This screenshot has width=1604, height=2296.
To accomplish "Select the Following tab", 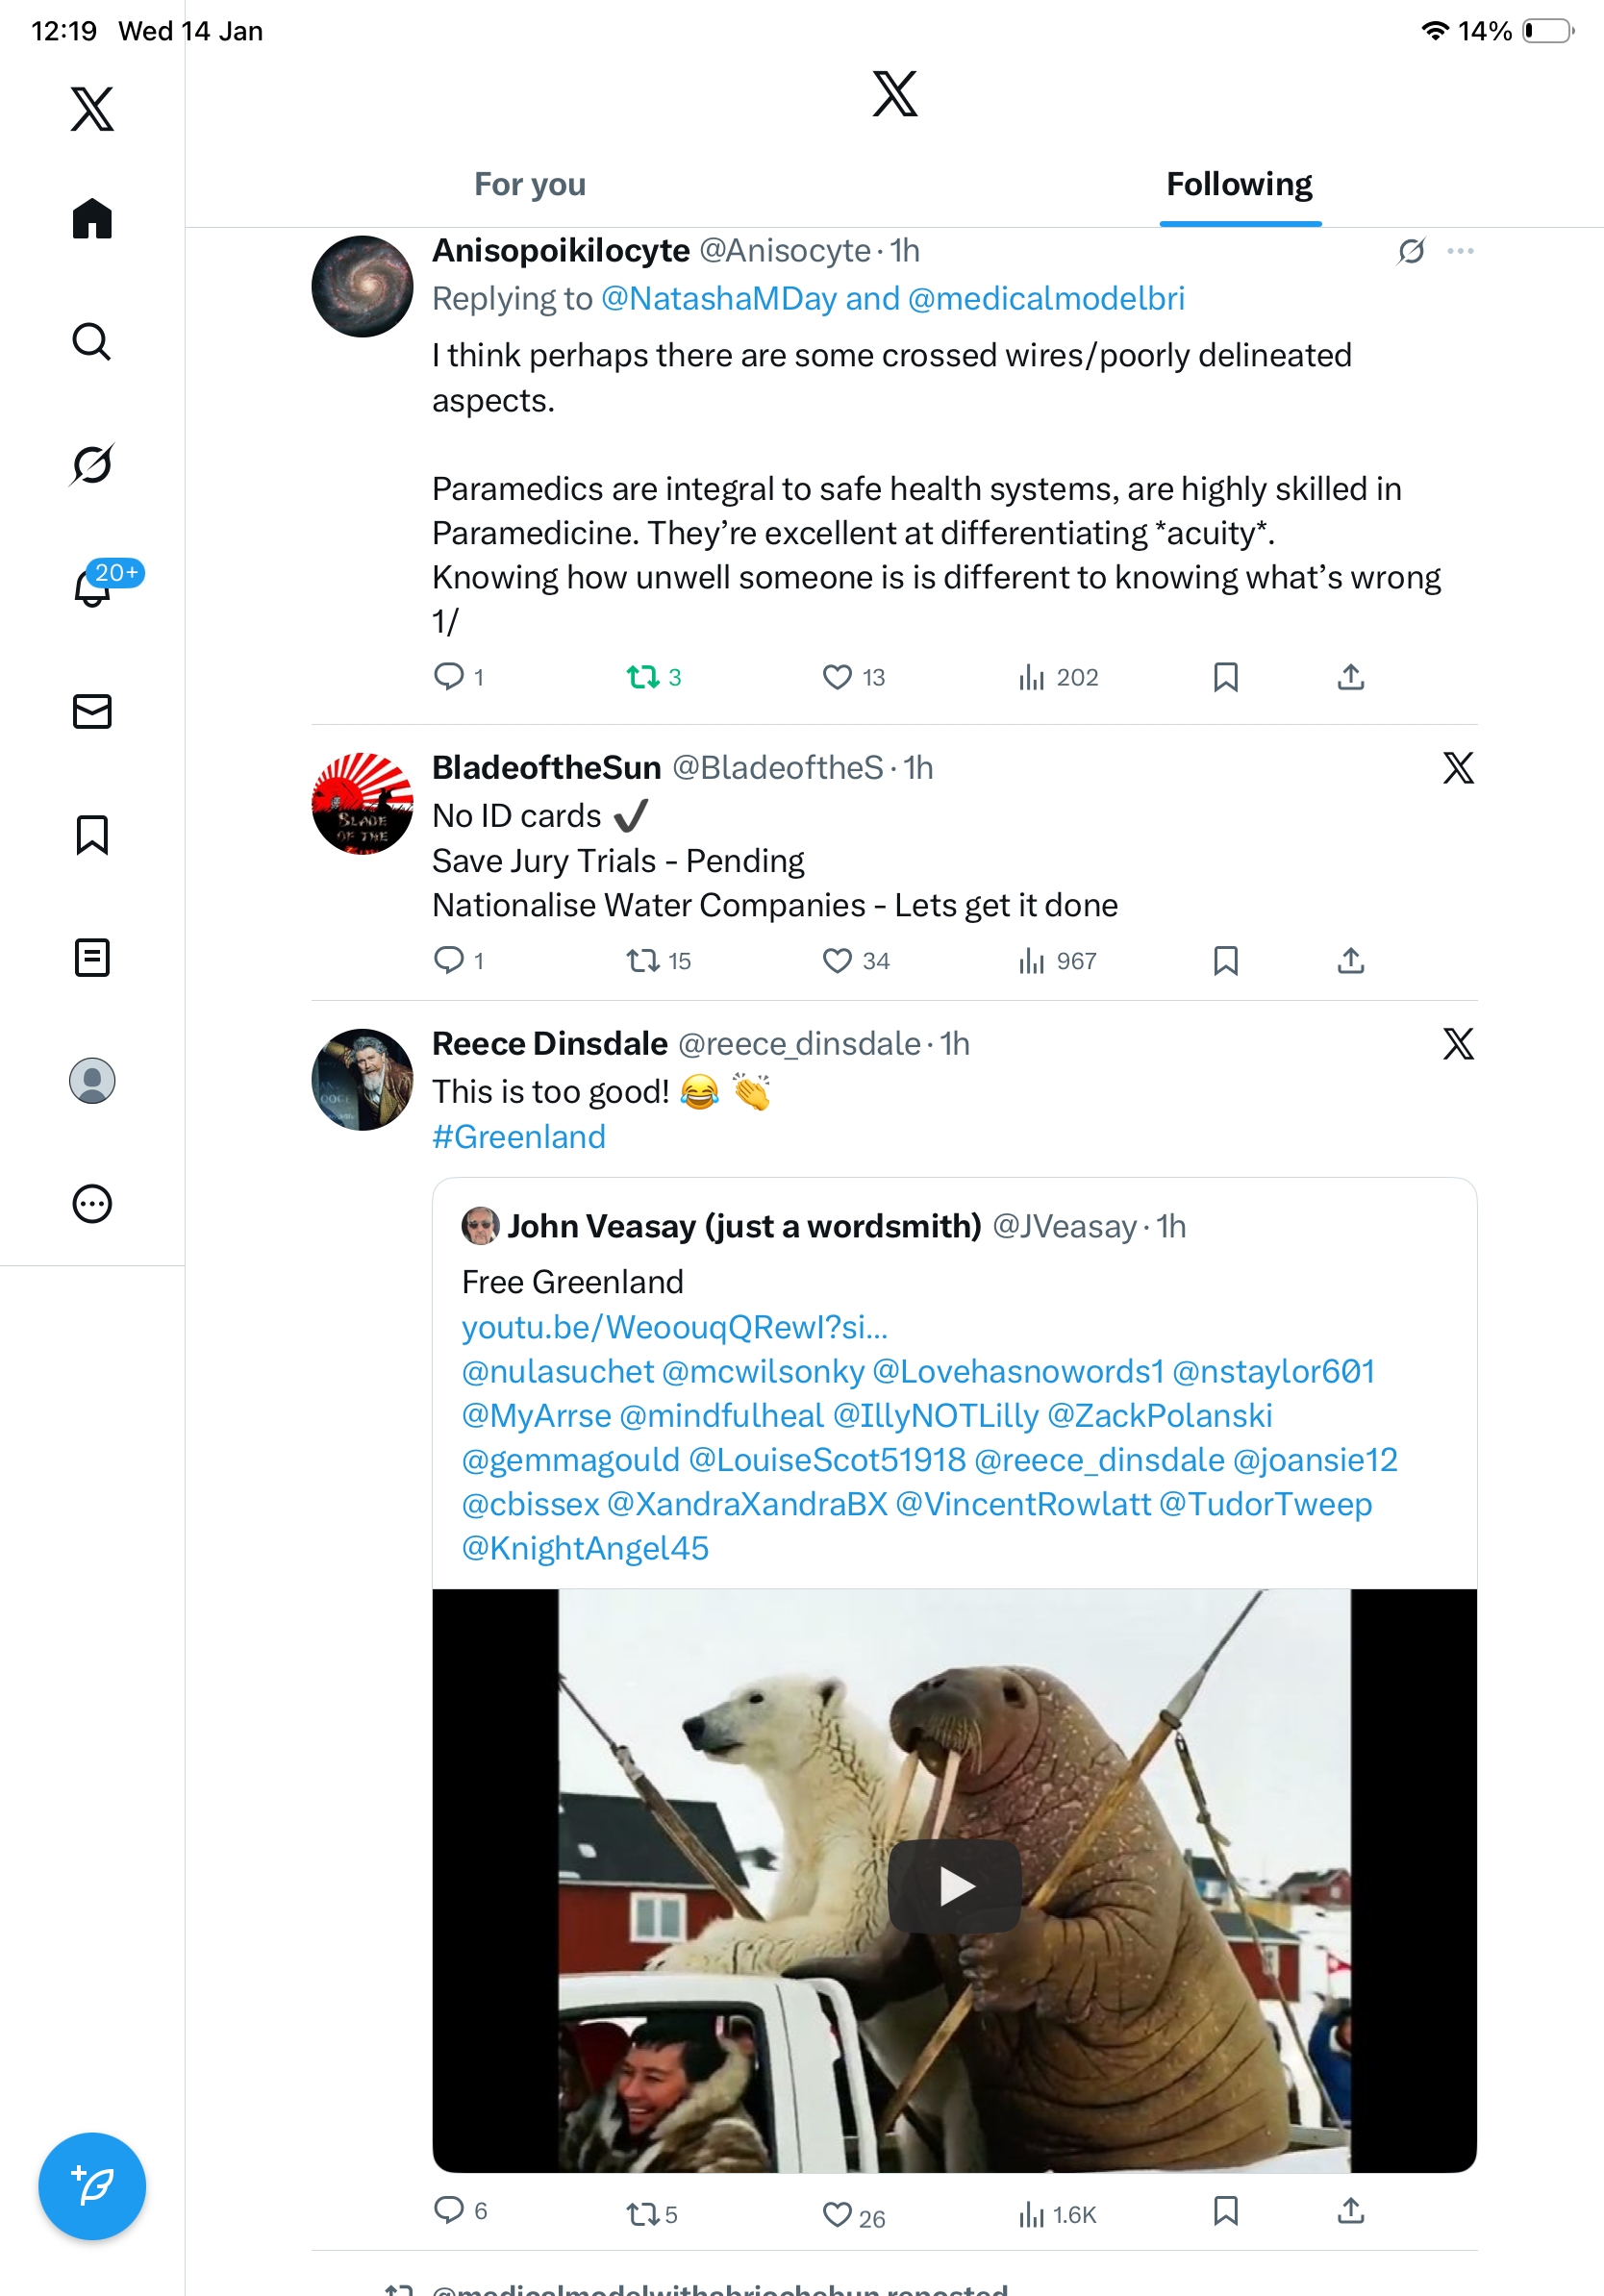I will [1239, 185].
